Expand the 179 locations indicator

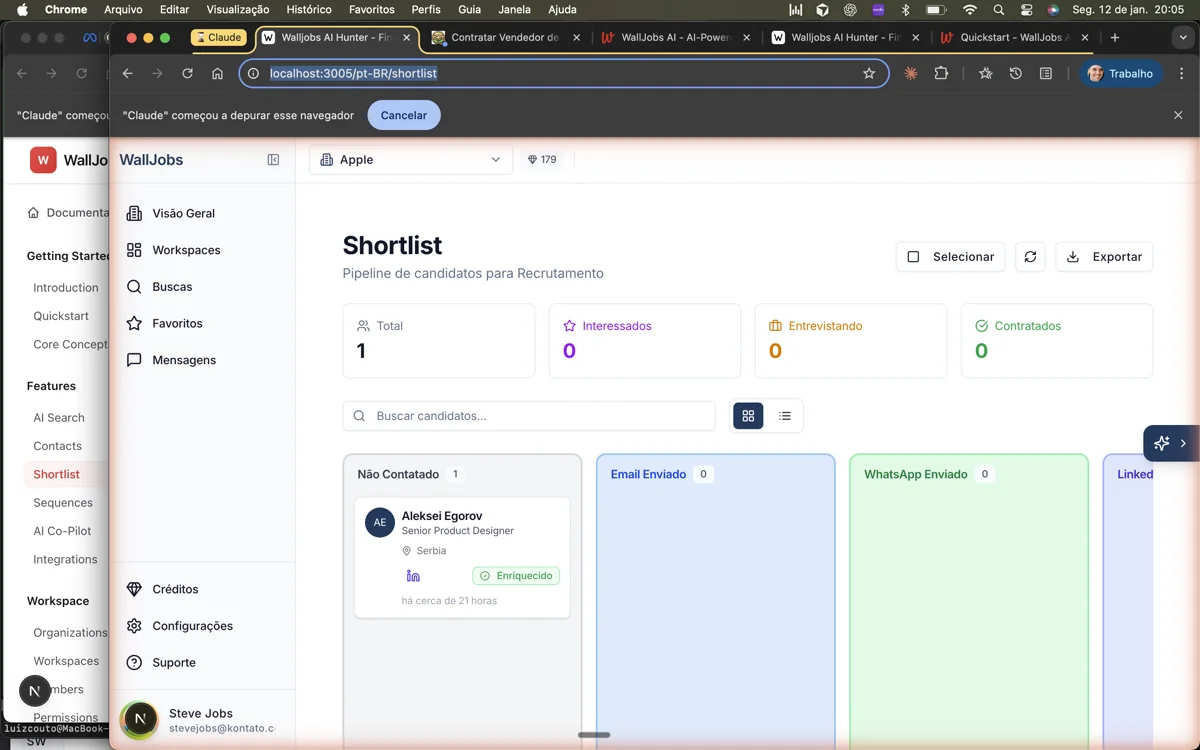(x=542, y=158)
